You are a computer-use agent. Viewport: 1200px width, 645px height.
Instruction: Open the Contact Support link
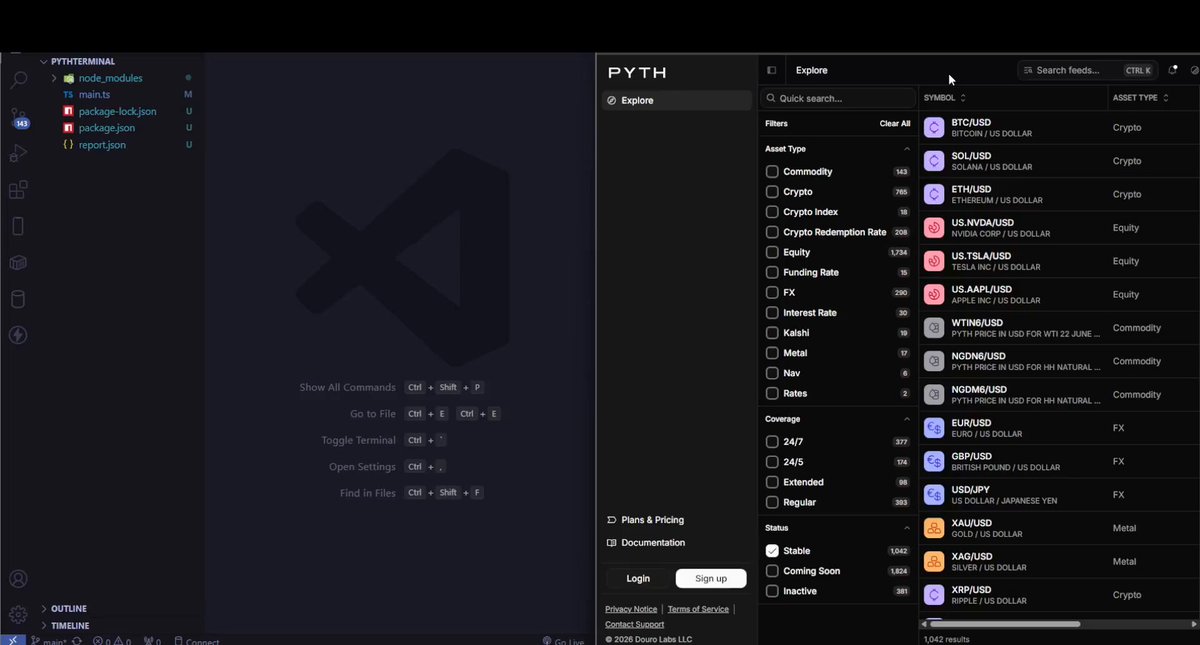point(634,624)
